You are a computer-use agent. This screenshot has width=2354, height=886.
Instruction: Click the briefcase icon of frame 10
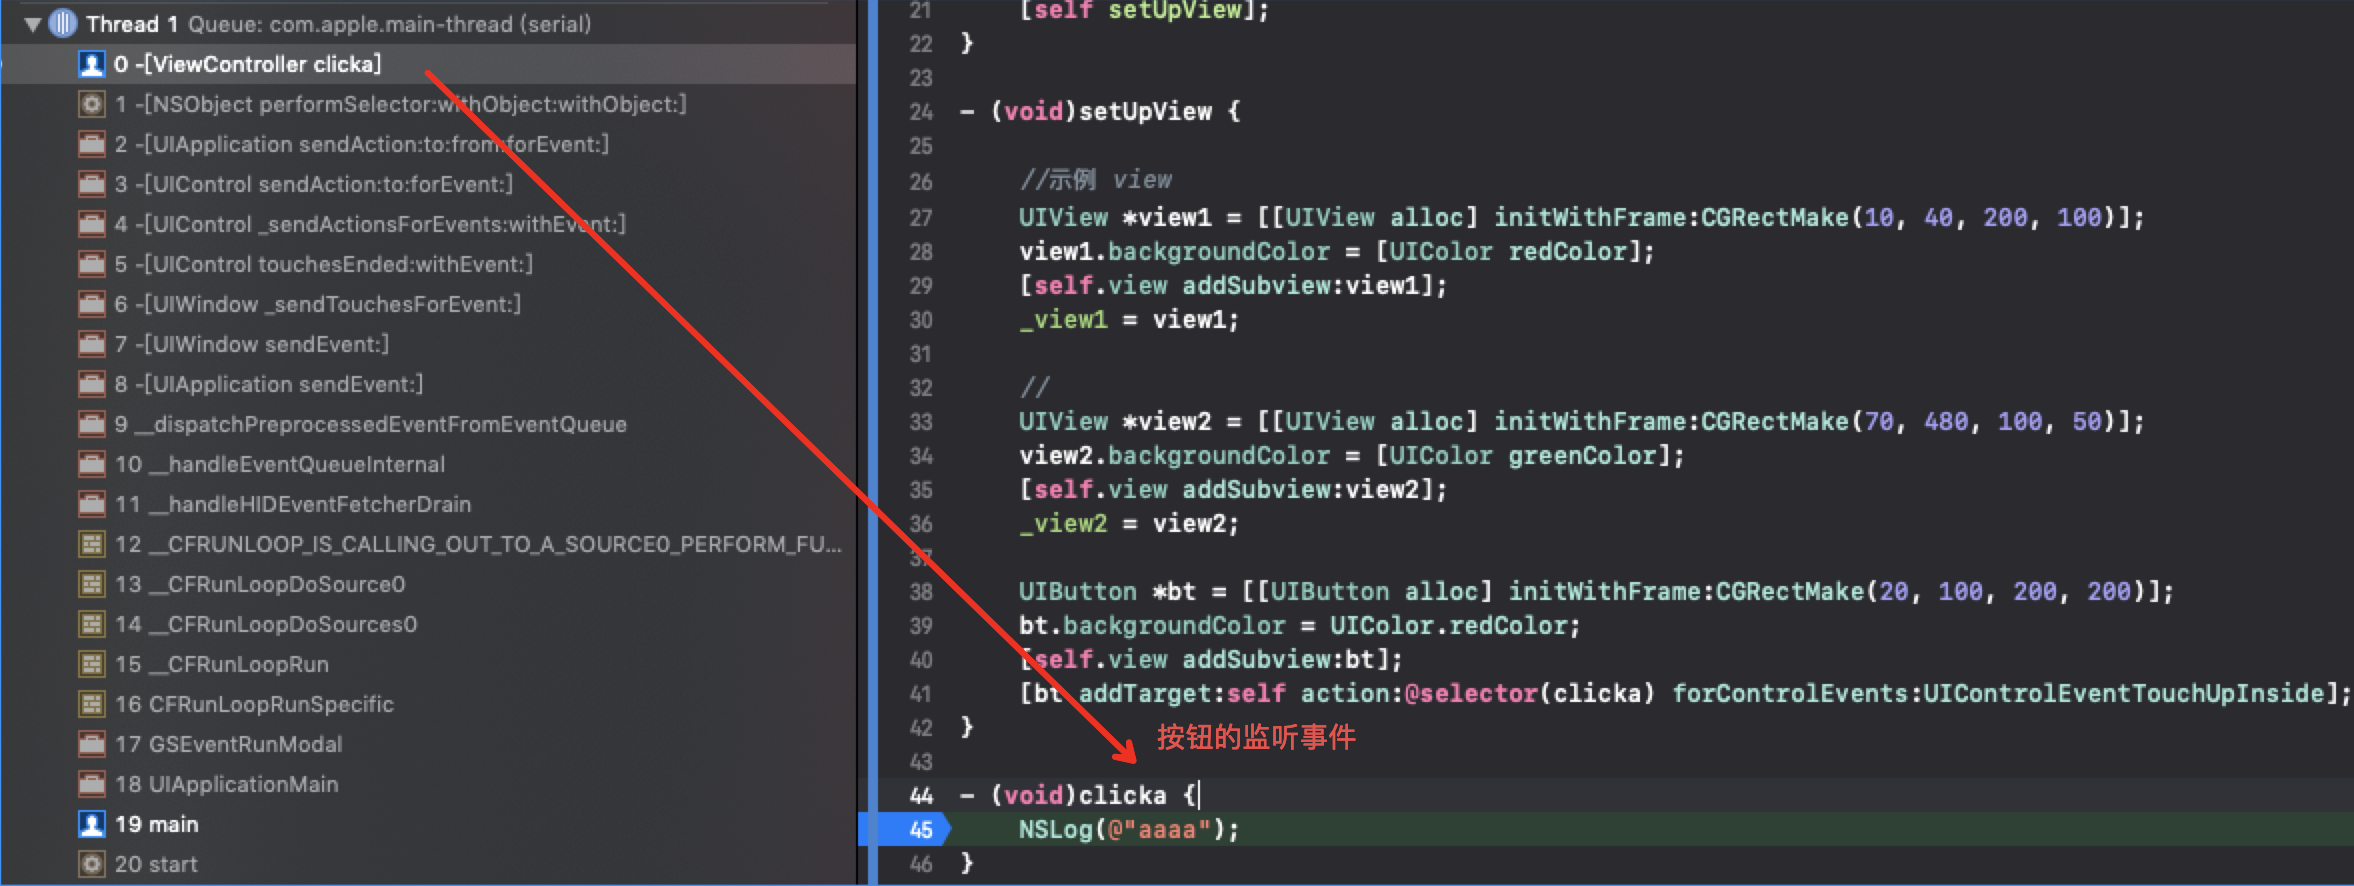coord(92,464)
